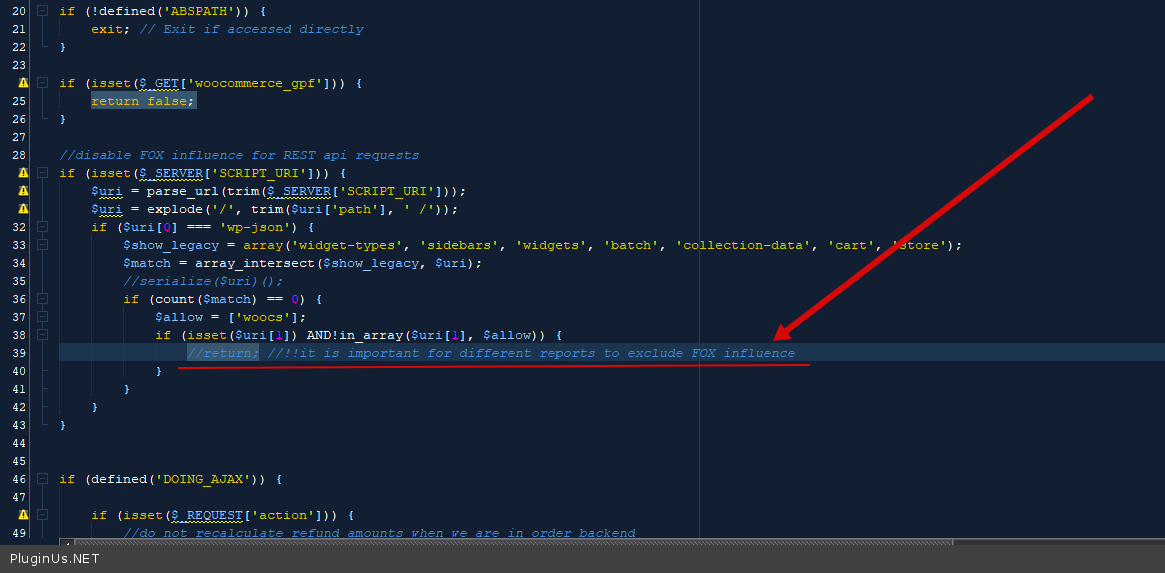This screenshot has height=573, width=1165.
Task: Click line number 28 in the gutter
Action: [19, 155]
